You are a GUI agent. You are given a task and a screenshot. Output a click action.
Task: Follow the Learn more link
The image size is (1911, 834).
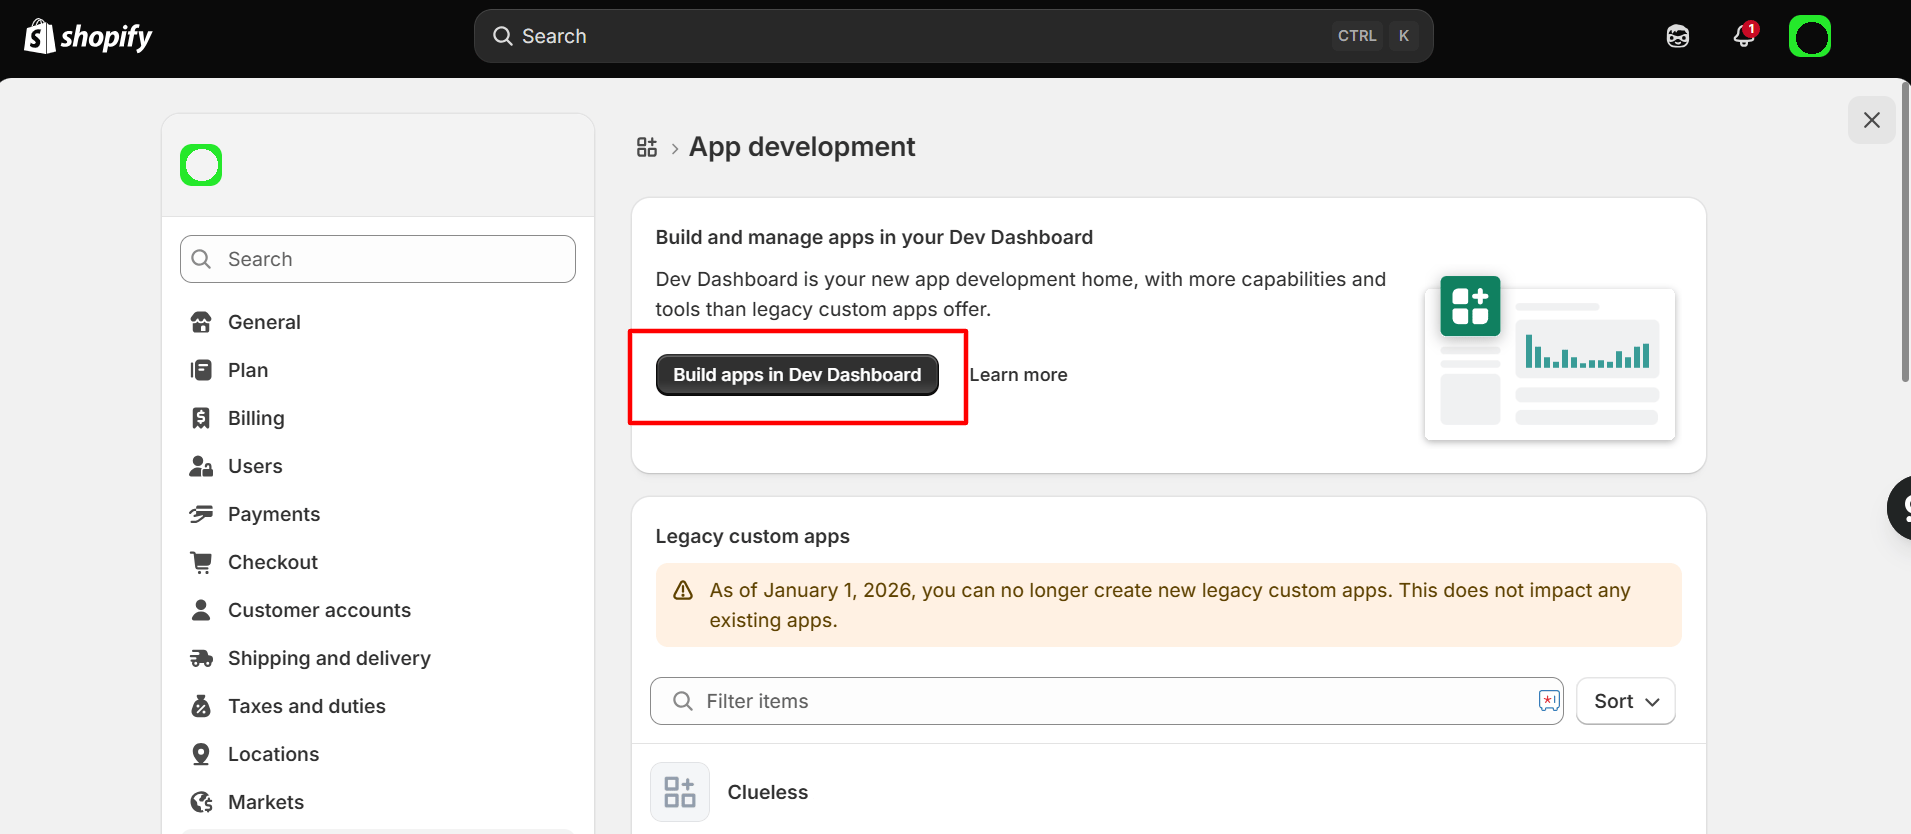pos(1018,375)
